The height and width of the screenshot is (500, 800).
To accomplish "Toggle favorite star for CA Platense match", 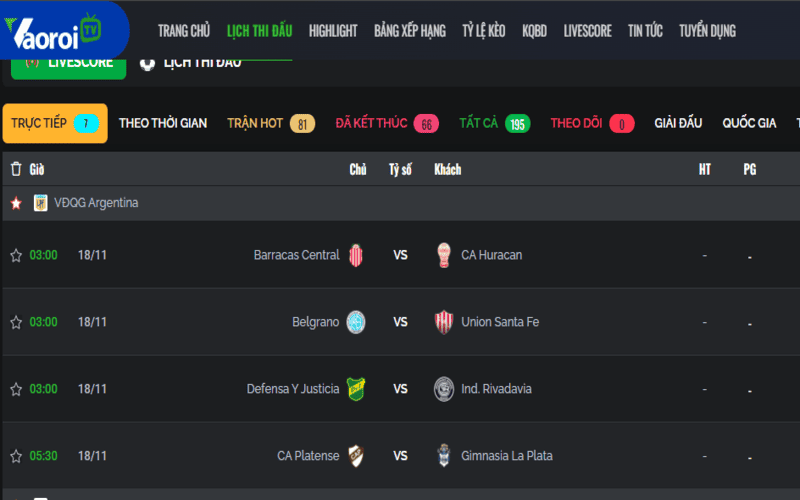I will 16,456.
